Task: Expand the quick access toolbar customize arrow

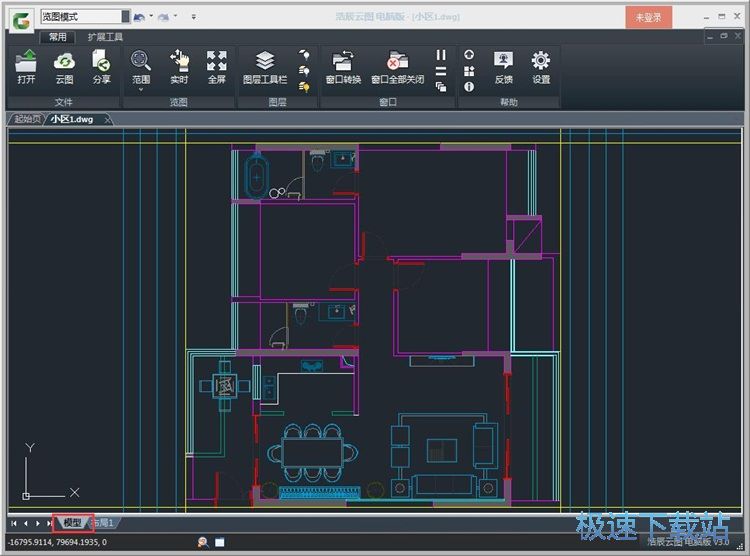Action: (194, 16)
